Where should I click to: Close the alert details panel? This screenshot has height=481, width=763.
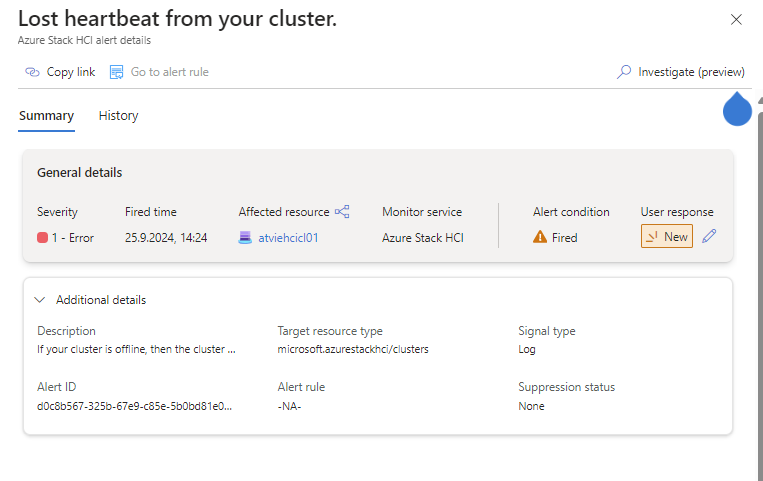(736, 19)
